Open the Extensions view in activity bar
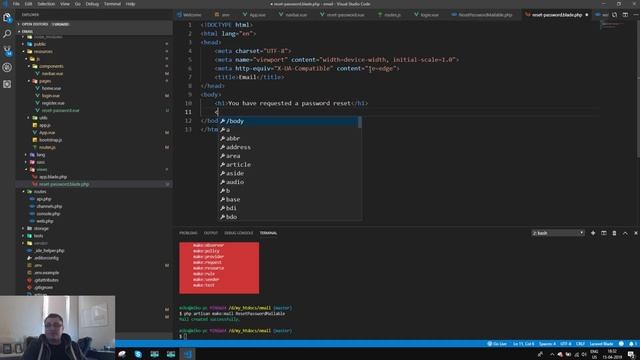Image resolution: width=640 pixels, height=360 pixels. [7, 84]
